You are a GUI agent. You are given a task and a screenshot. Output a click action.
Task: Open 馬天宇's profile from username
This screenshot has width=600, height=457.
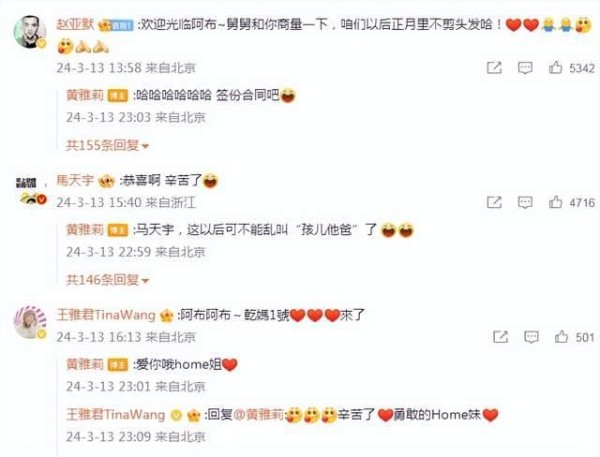[x=75, y=180]
